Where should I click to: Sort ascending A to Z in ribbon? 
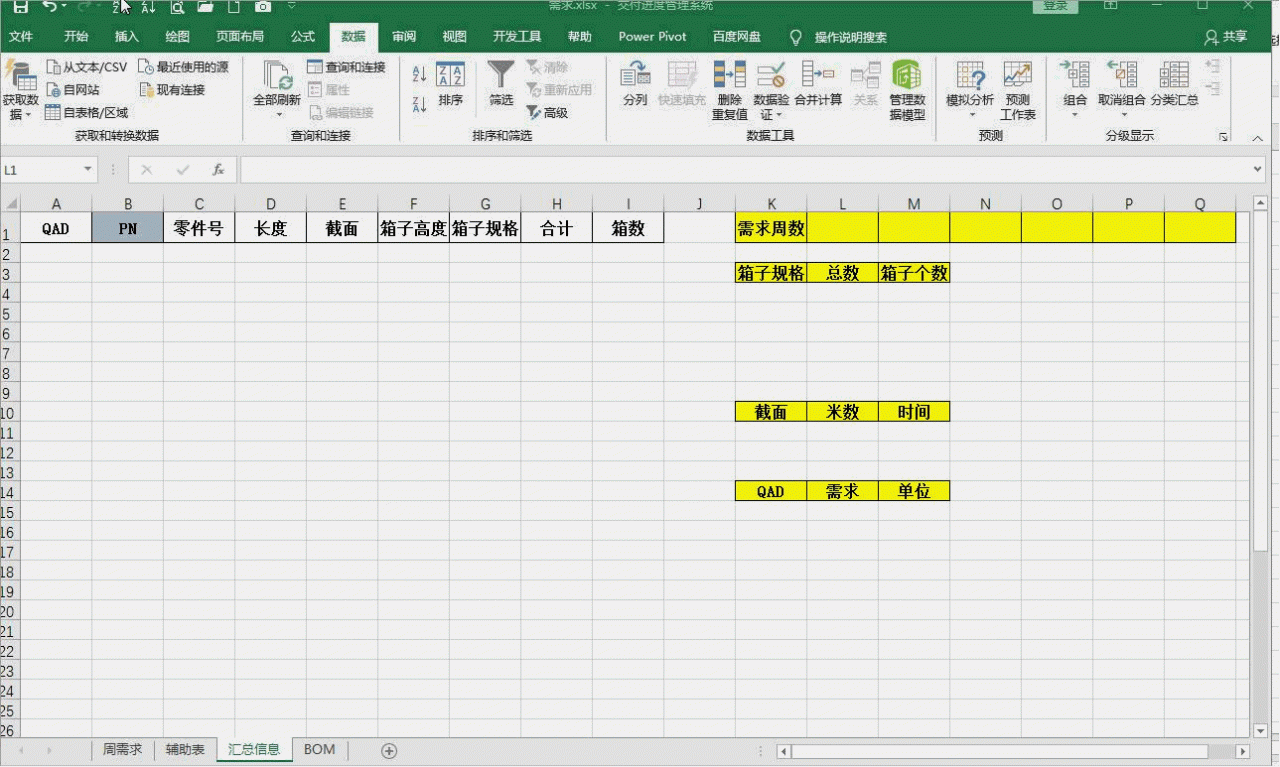(419, 75)
